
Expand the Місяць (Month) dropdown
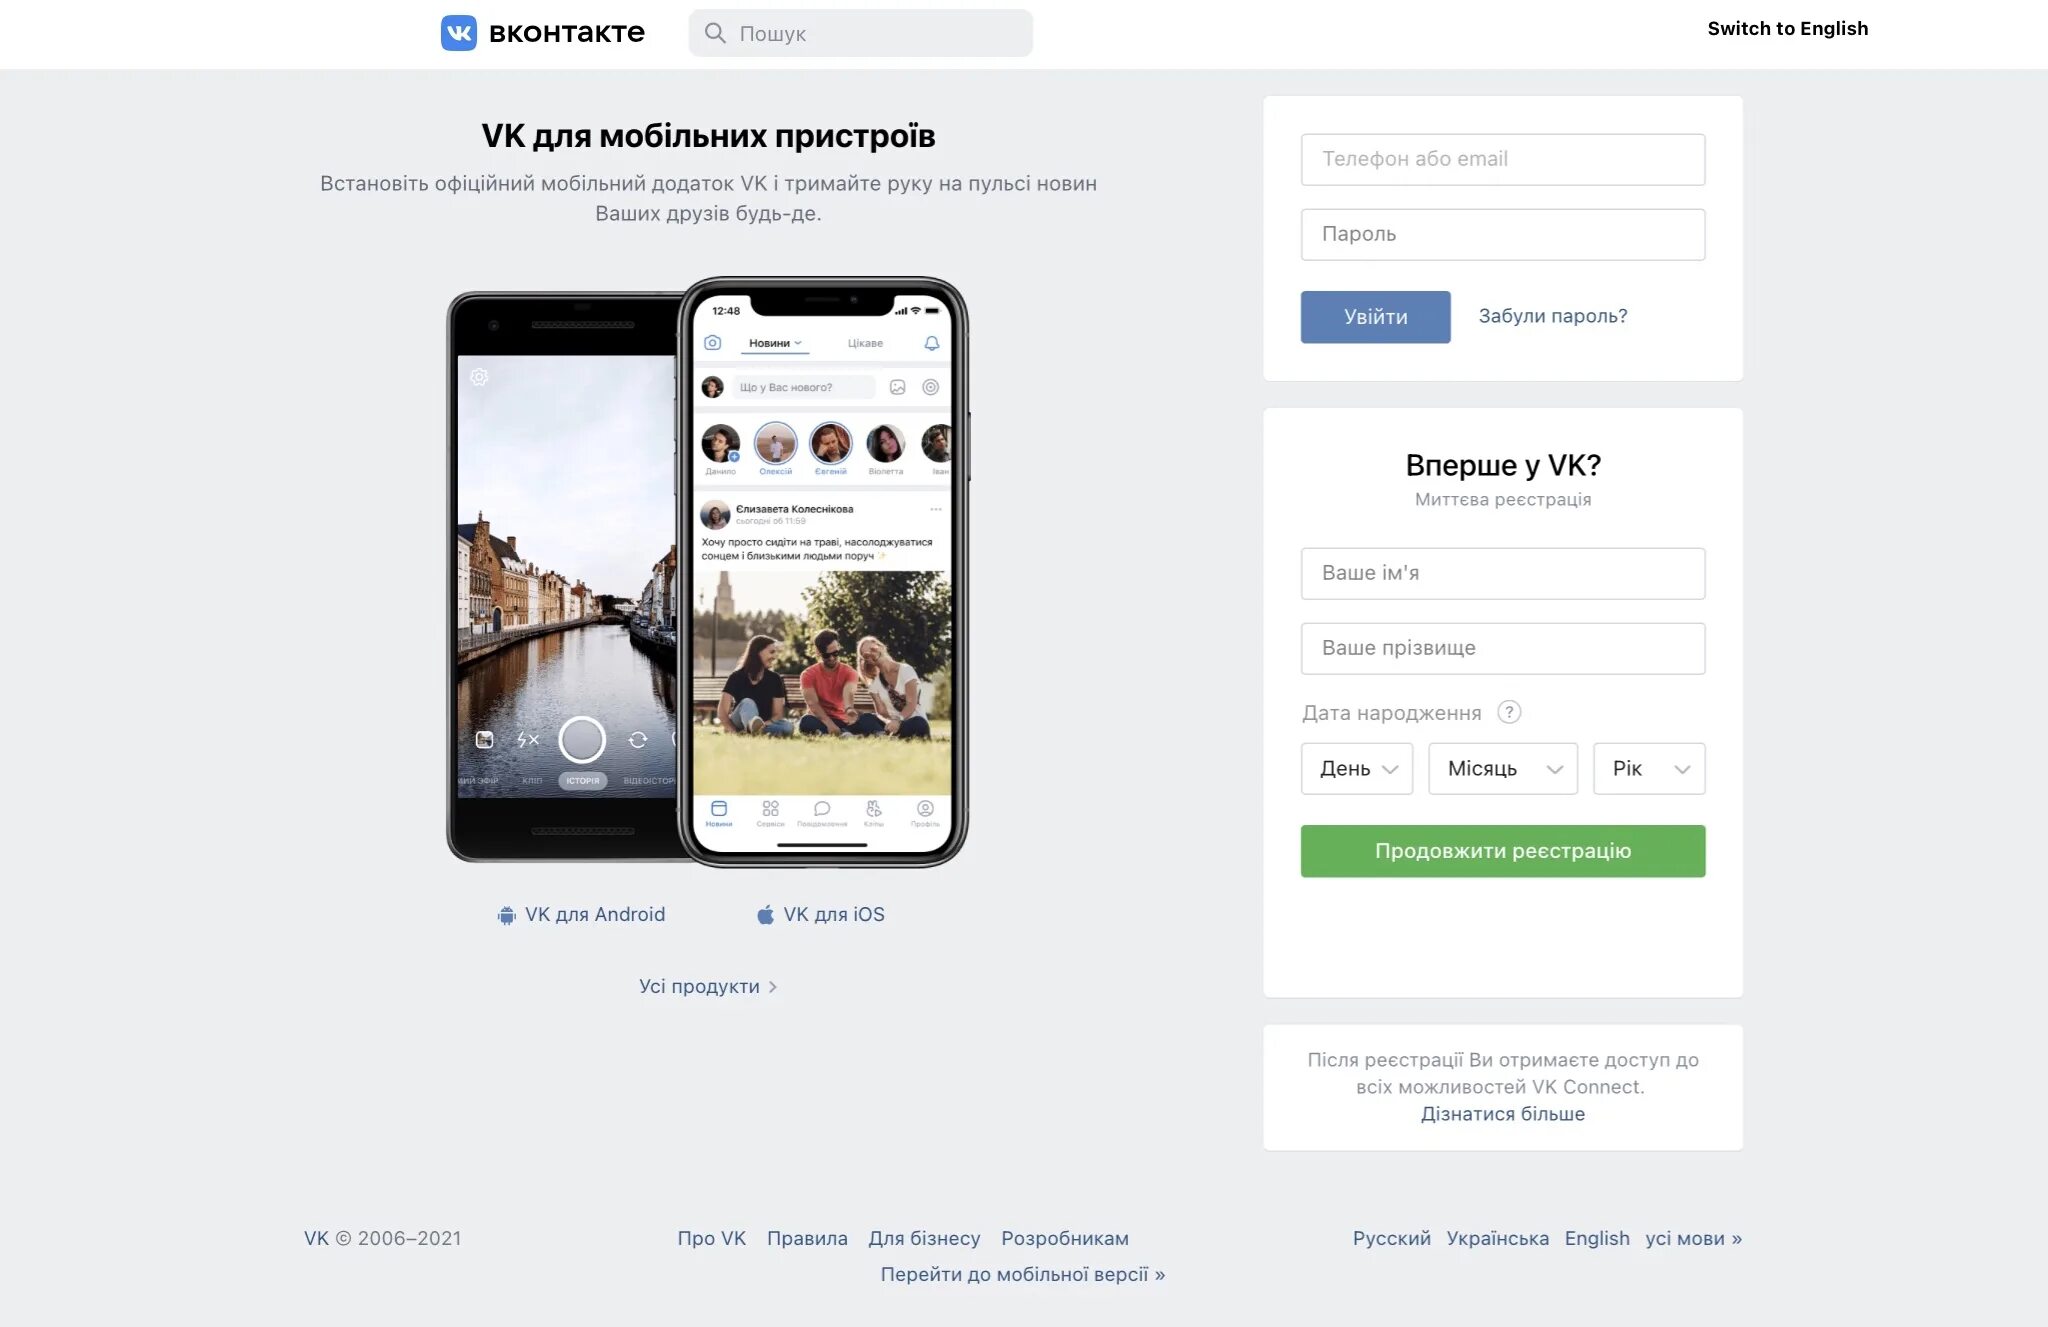click(x=1500, y=767)
